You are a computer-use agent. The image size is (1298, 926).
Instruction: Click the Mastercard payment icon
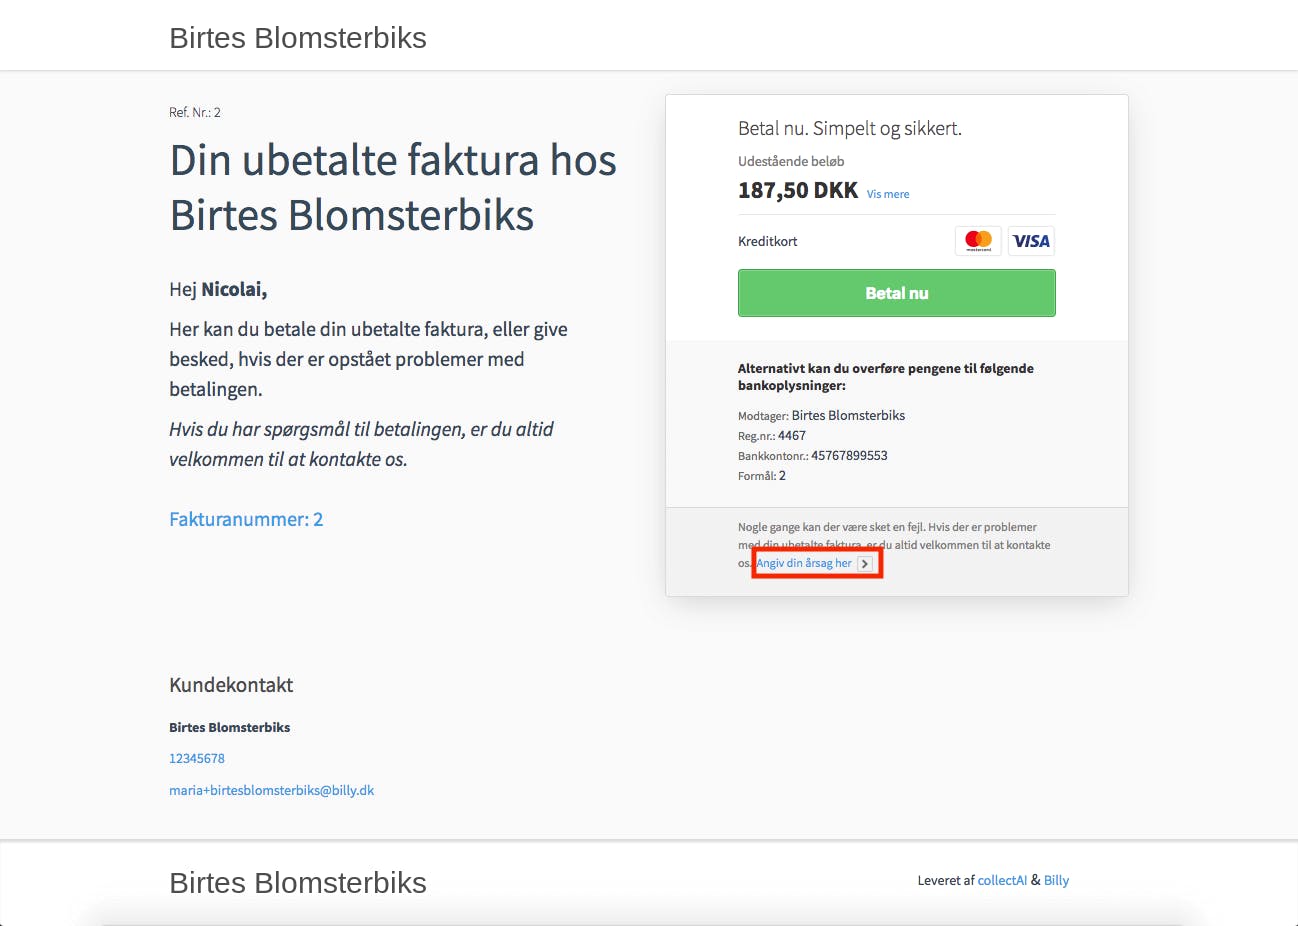coord(978,241)
